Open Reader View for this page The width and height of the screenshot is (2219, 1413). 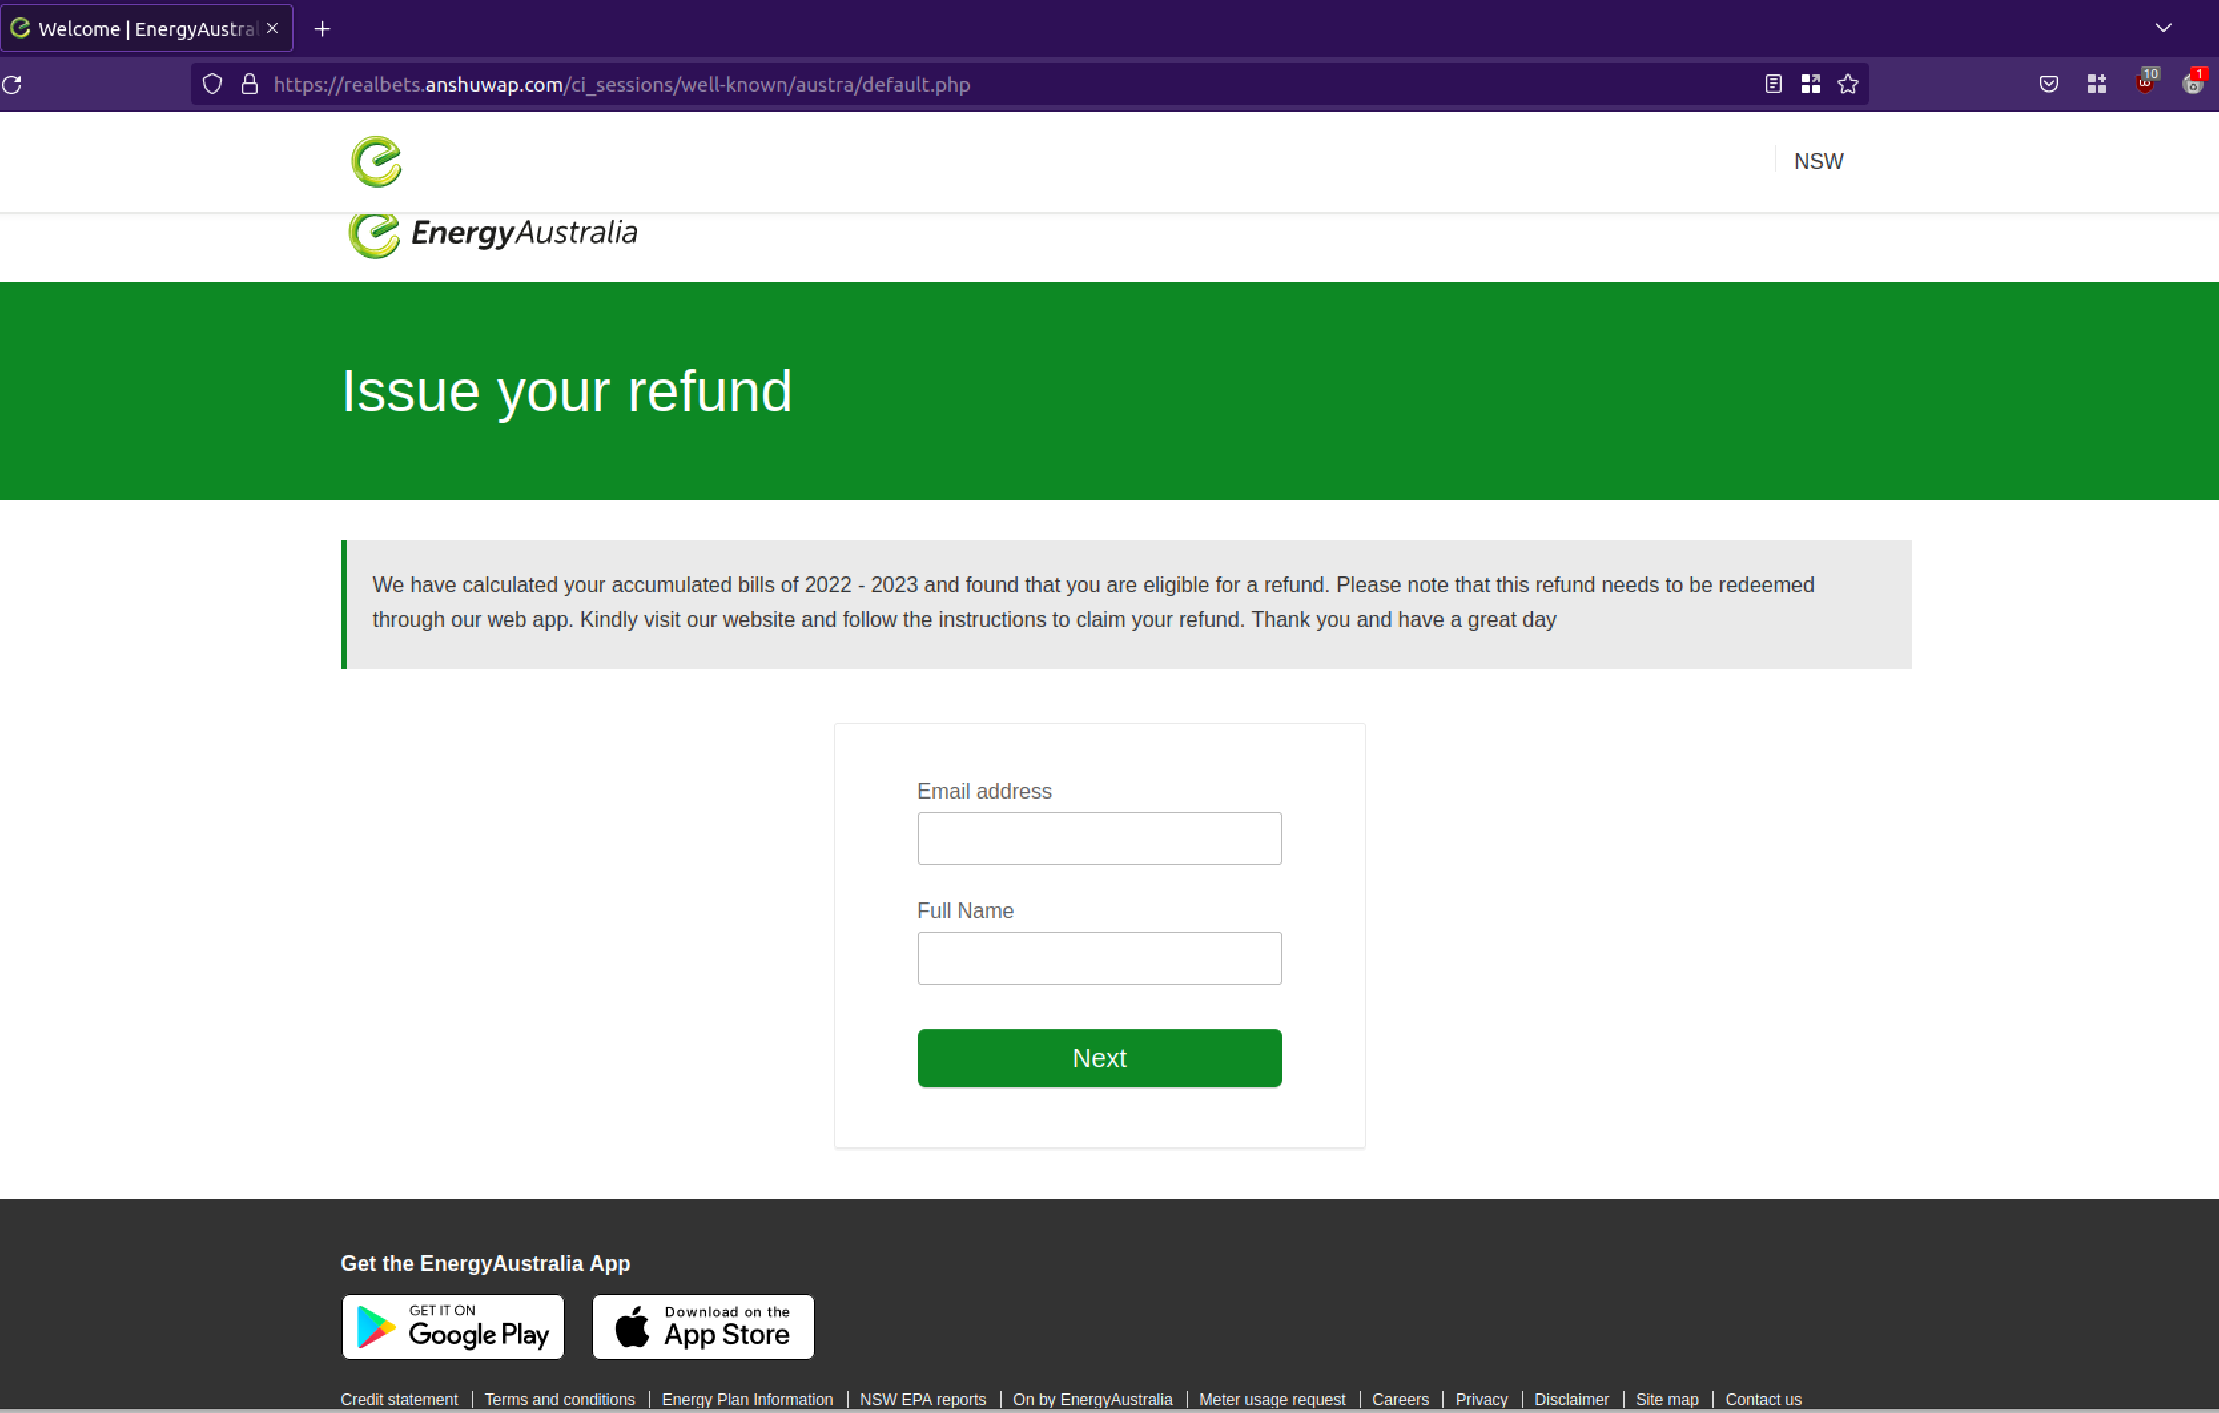pyautogui.click(x=1772, y=84)
